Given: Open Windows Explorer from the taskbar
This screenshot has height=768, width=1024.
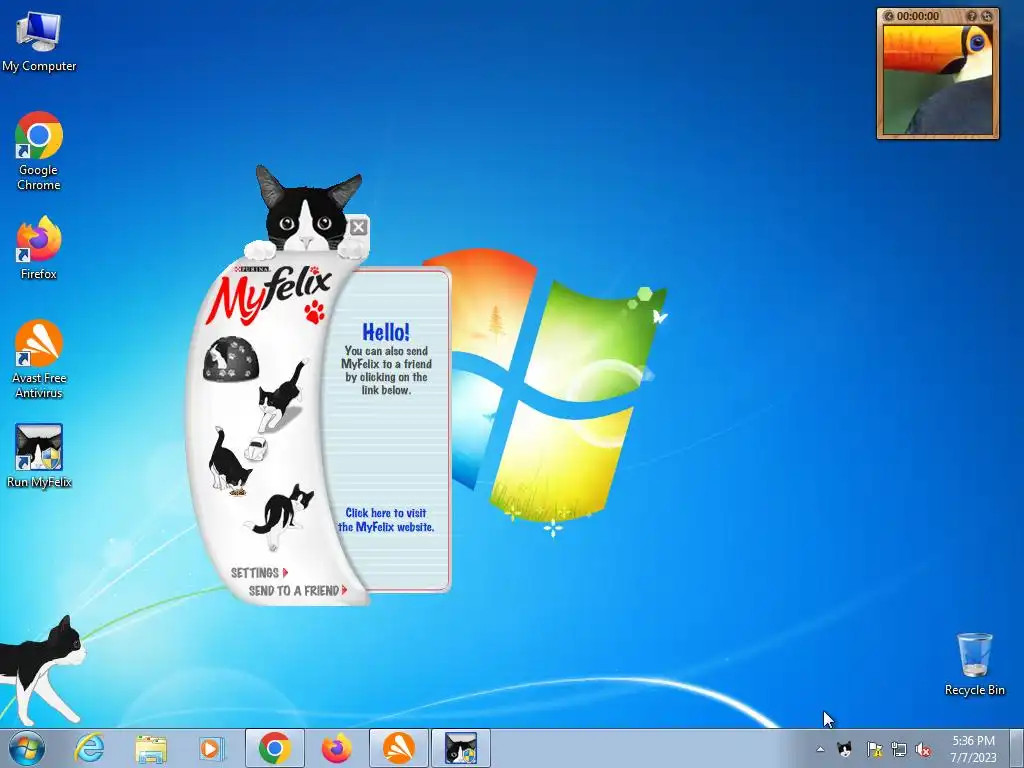Looking at the screenshot, I should pos(151,748).
